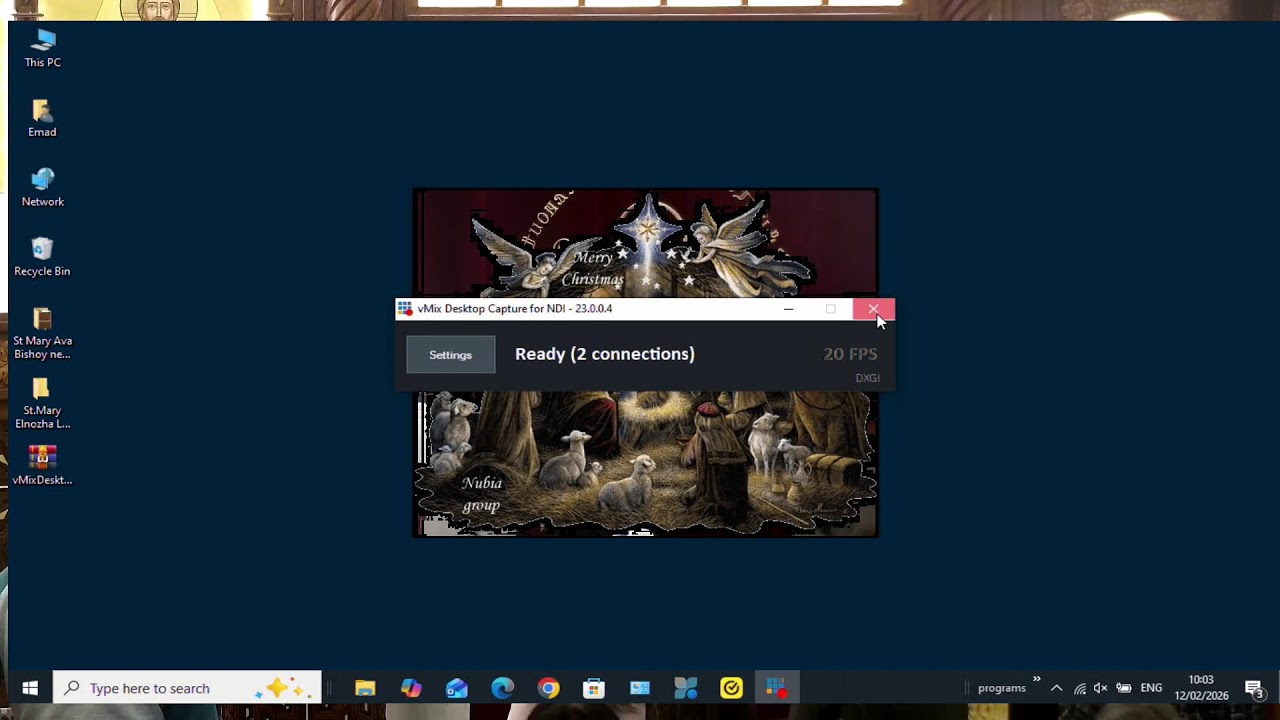Image resolution: width=1280 pixels, height=720 pixels.
Task: Select the St.Mary Elnozha folder
Action: point(42,404)
